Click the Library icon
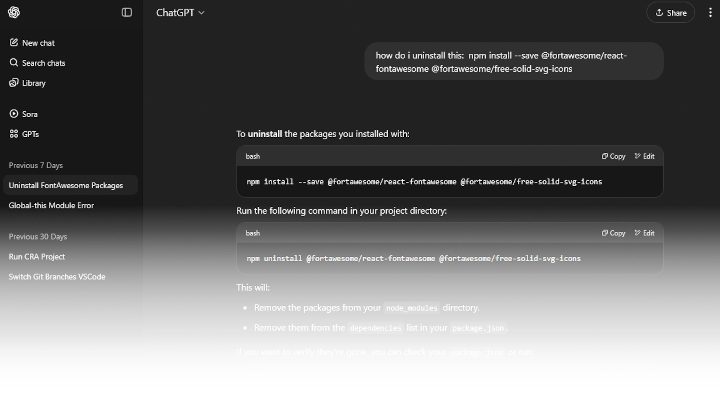Image resolution: width=720 pixels, height=399 pixels. [x=14, y=83]
